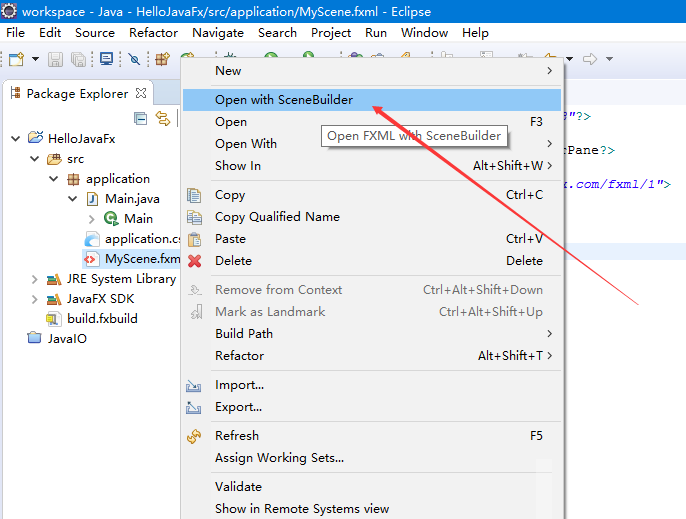Screen dimensions: 686x519
Task: Collapse the src folder node
Action: point(35,159)
